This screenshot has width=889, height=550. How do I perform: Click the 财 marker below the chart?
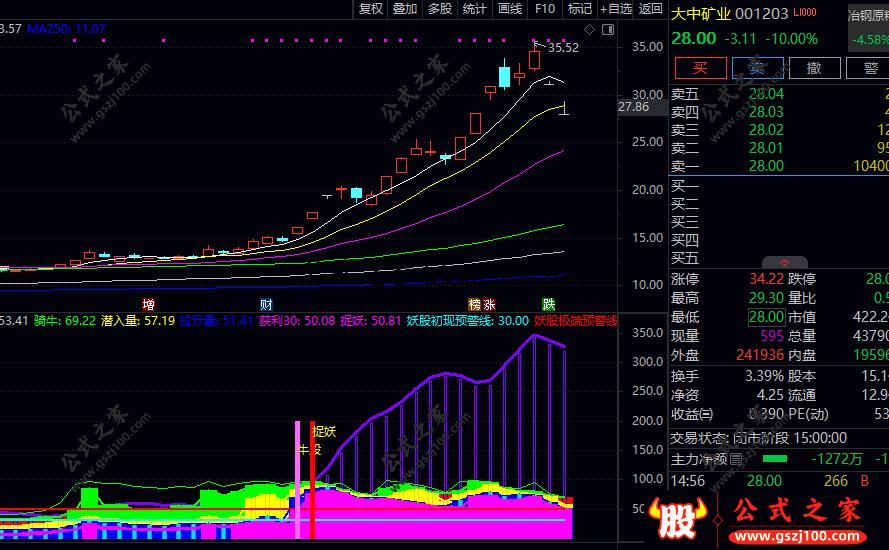(x=266, y=304)
